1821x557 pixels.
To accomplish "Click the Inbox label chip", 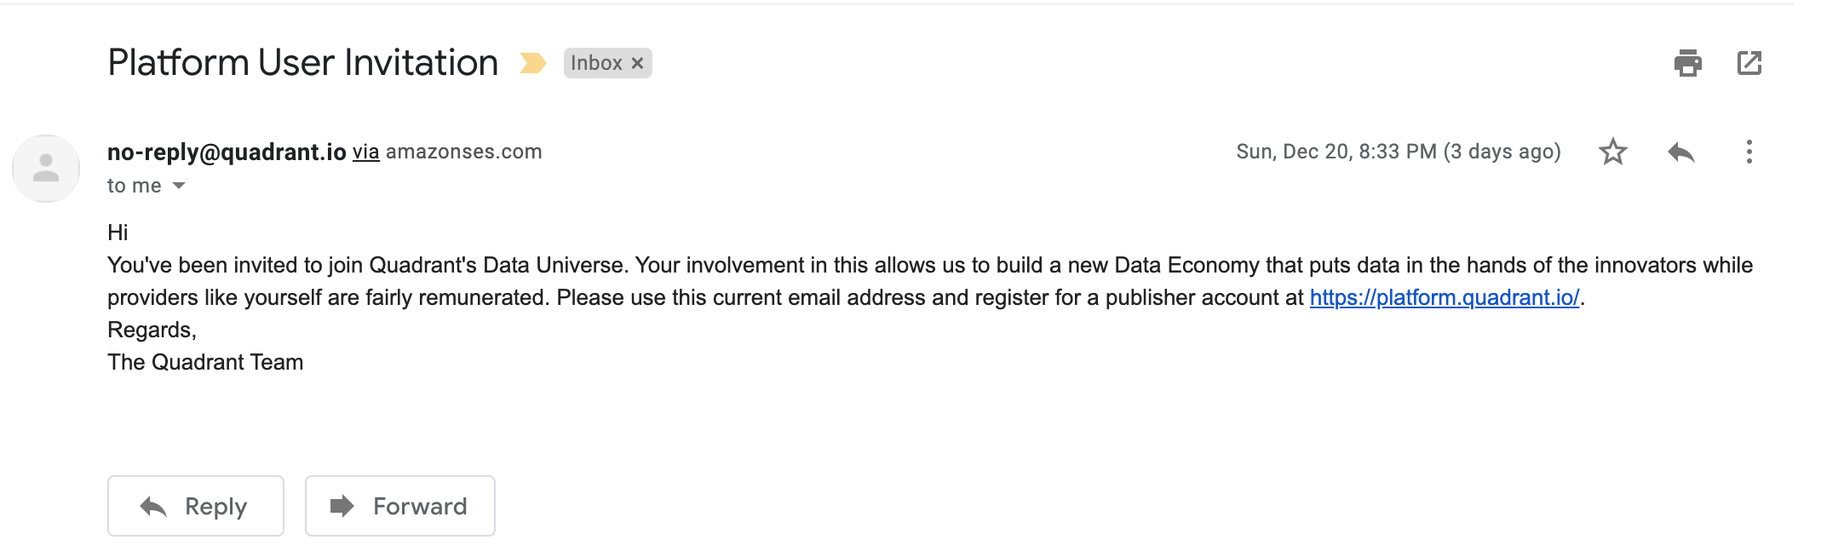I will [x=596, y=63].
